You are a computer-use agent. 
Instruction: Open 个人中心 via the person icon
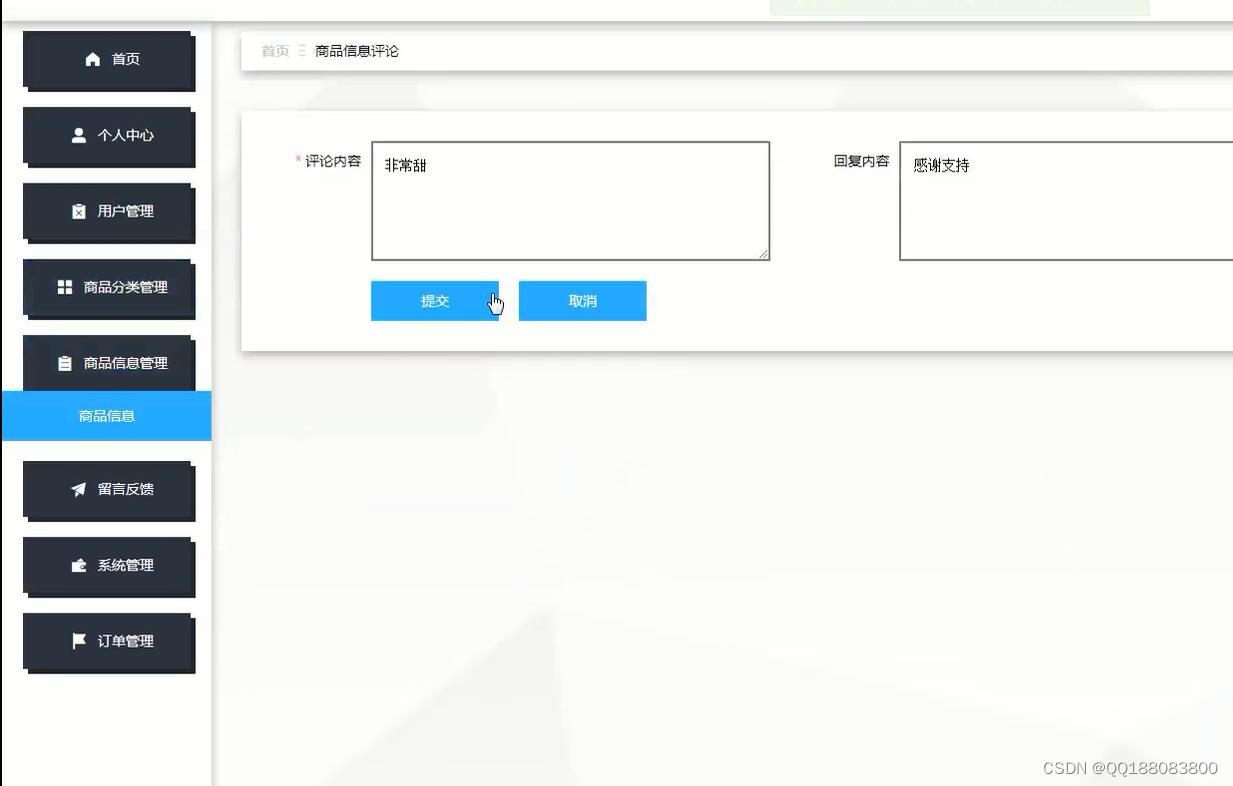78,135
